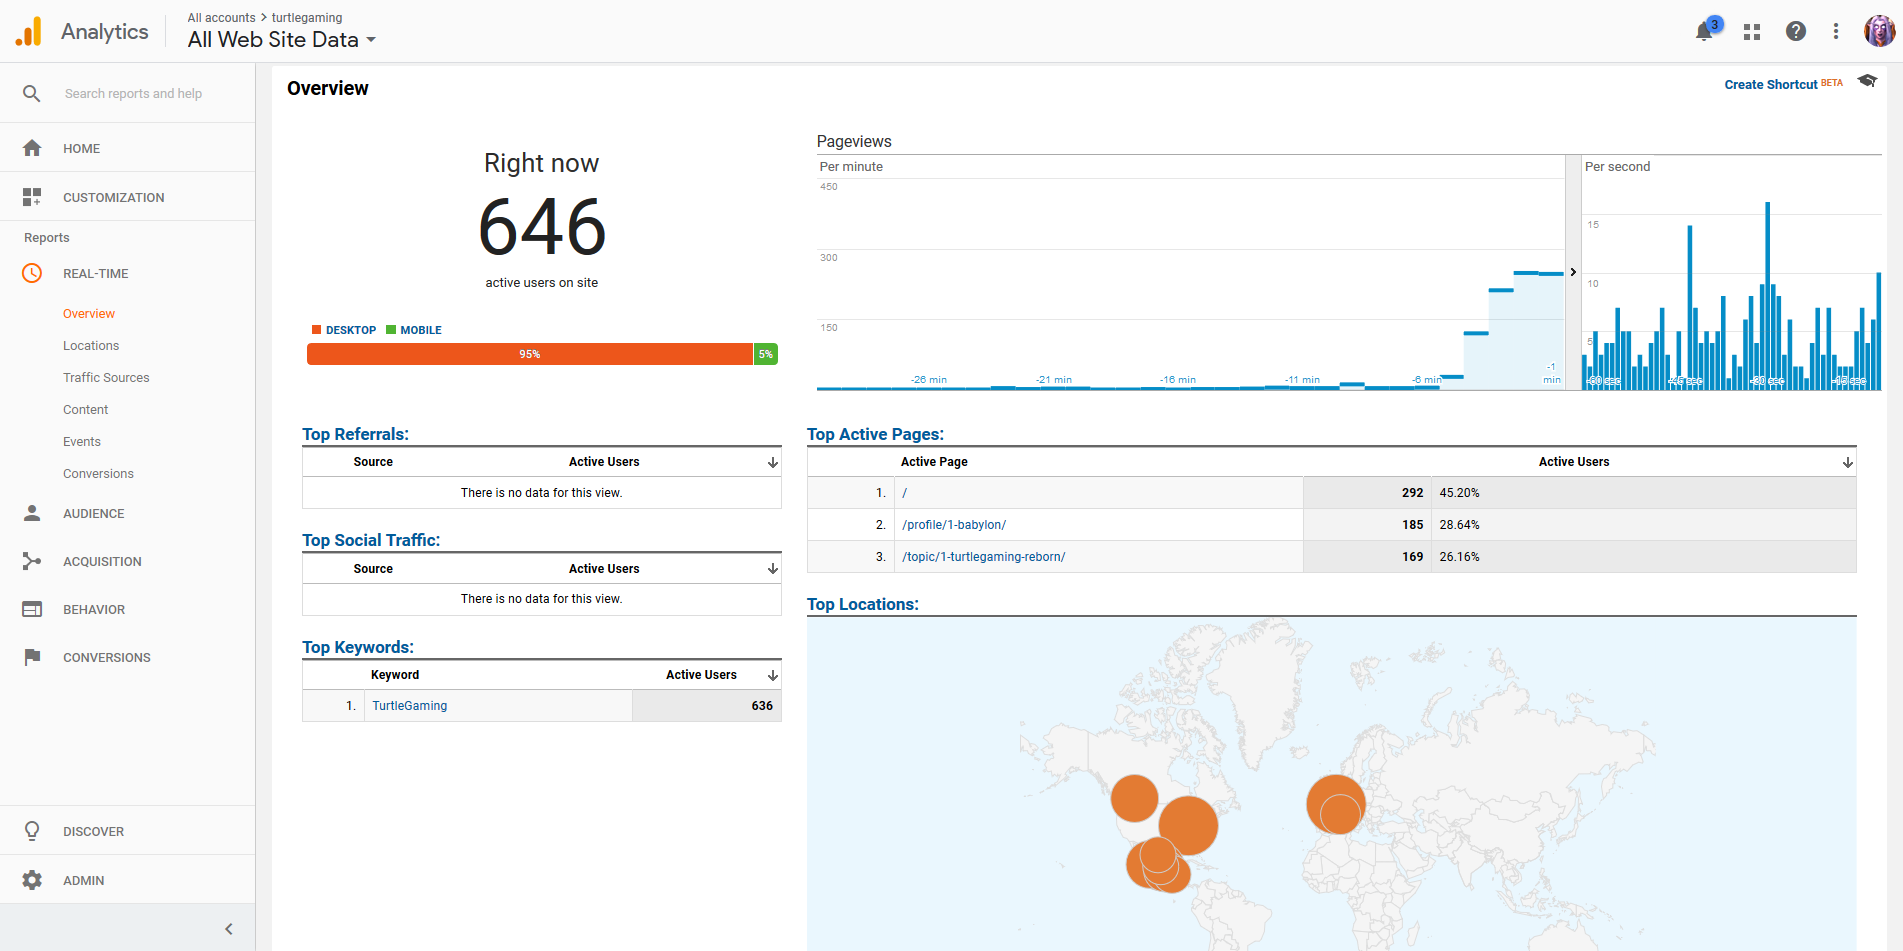Collapse the left sidebar with chevron
This screenshot has height=951, width=1903.
coord(228,929)
